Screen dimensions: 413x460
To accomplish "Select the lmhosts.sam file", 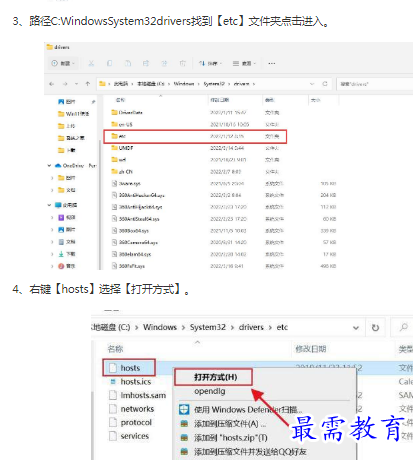I will pyautogui.click(x=138, y=395).
